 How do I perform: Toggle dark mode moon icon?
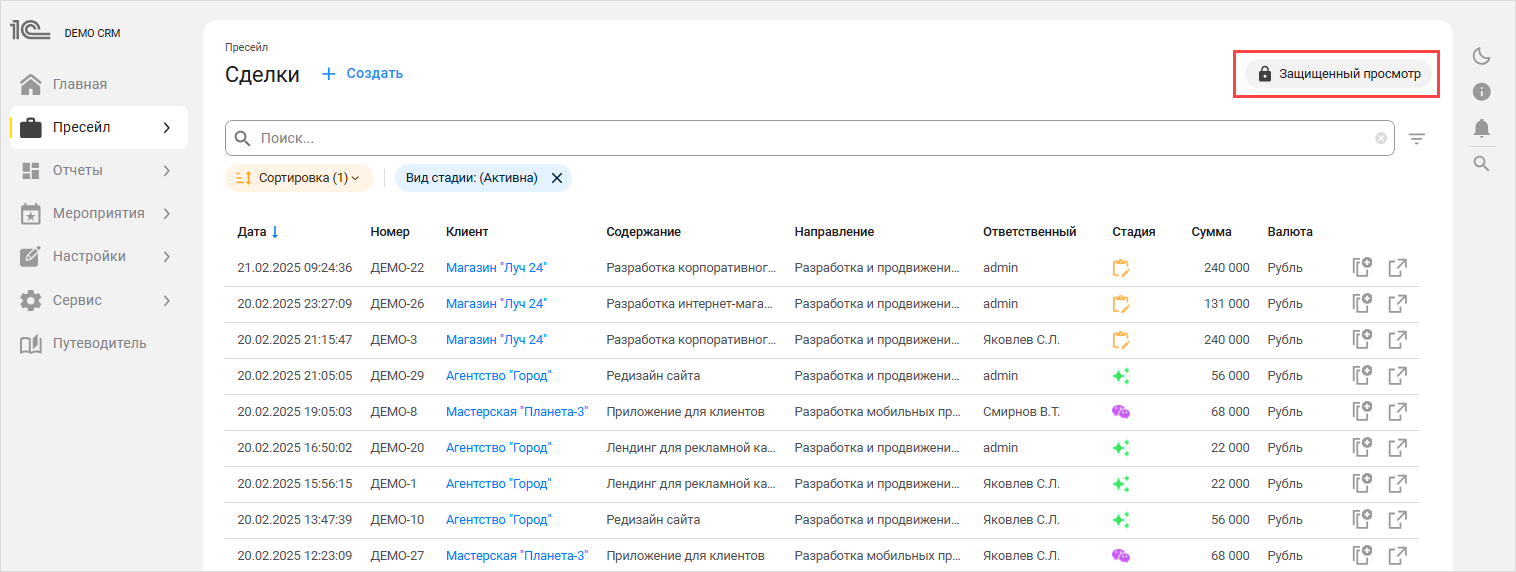coord(1482,56)
